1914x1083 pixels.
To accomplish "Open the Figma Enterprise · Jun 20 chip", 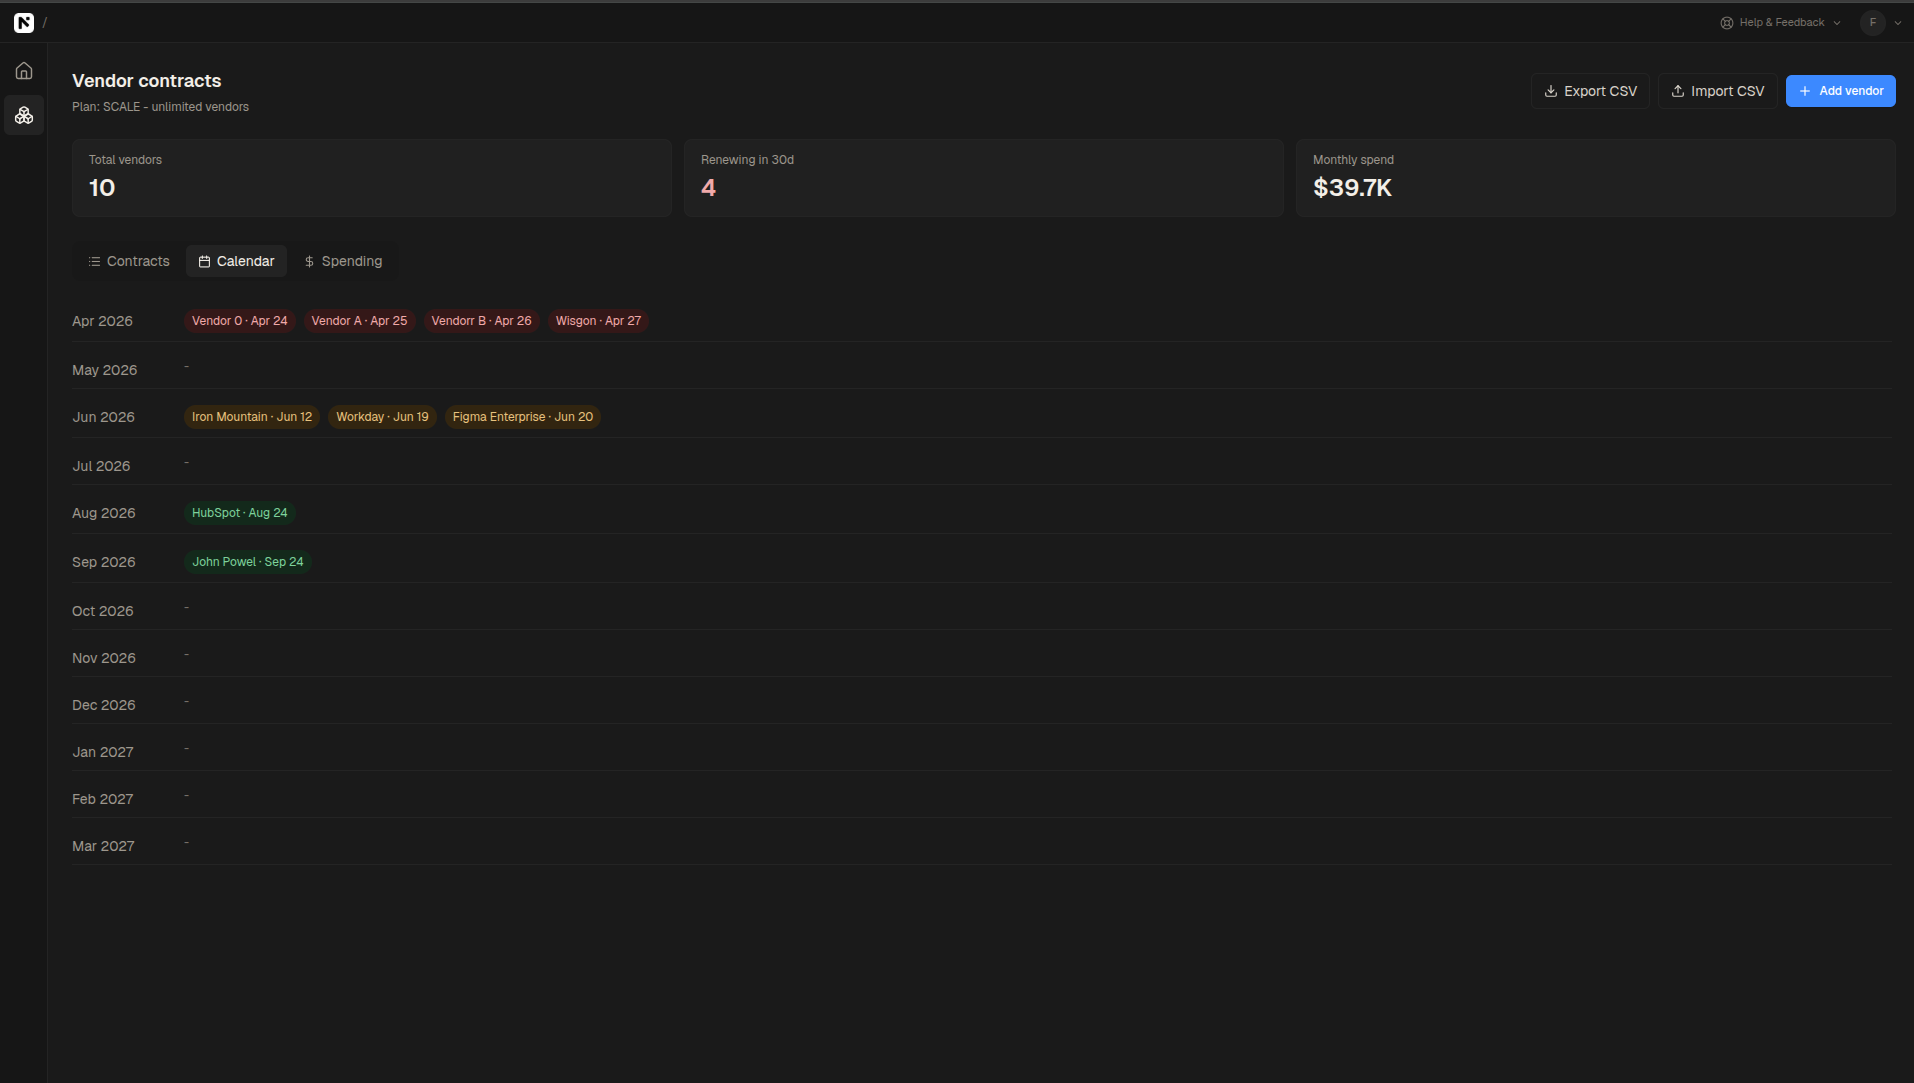I will [x=522, y=417].
